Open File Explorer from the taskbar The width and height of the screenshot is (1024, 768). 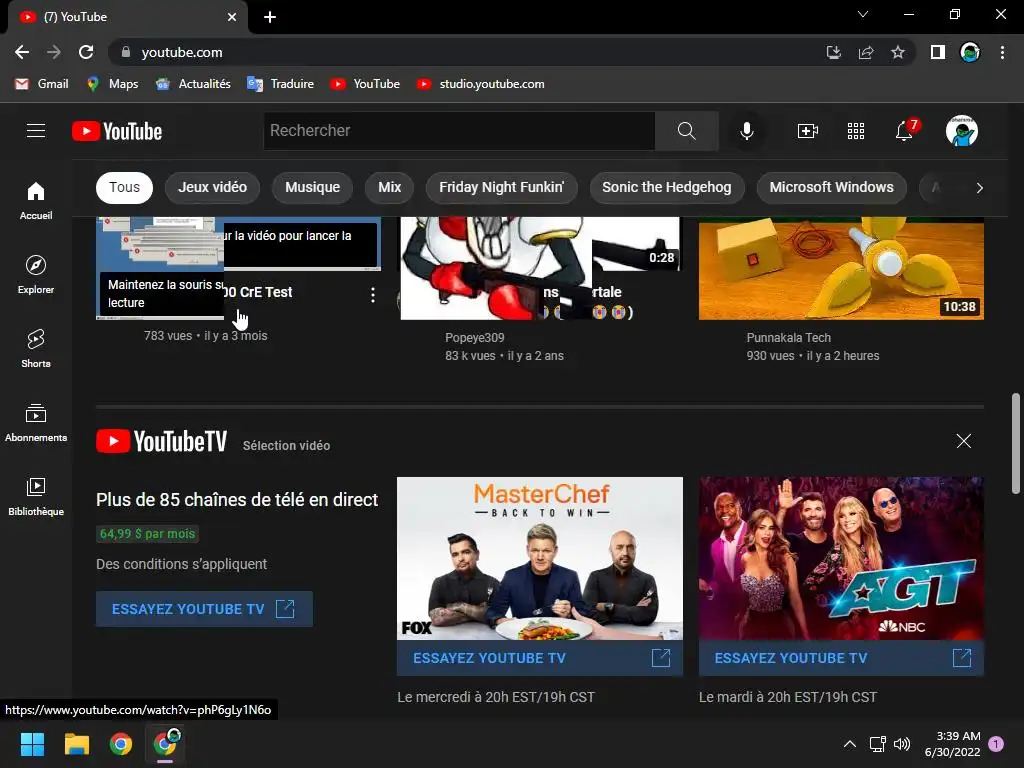click(76, 744)
